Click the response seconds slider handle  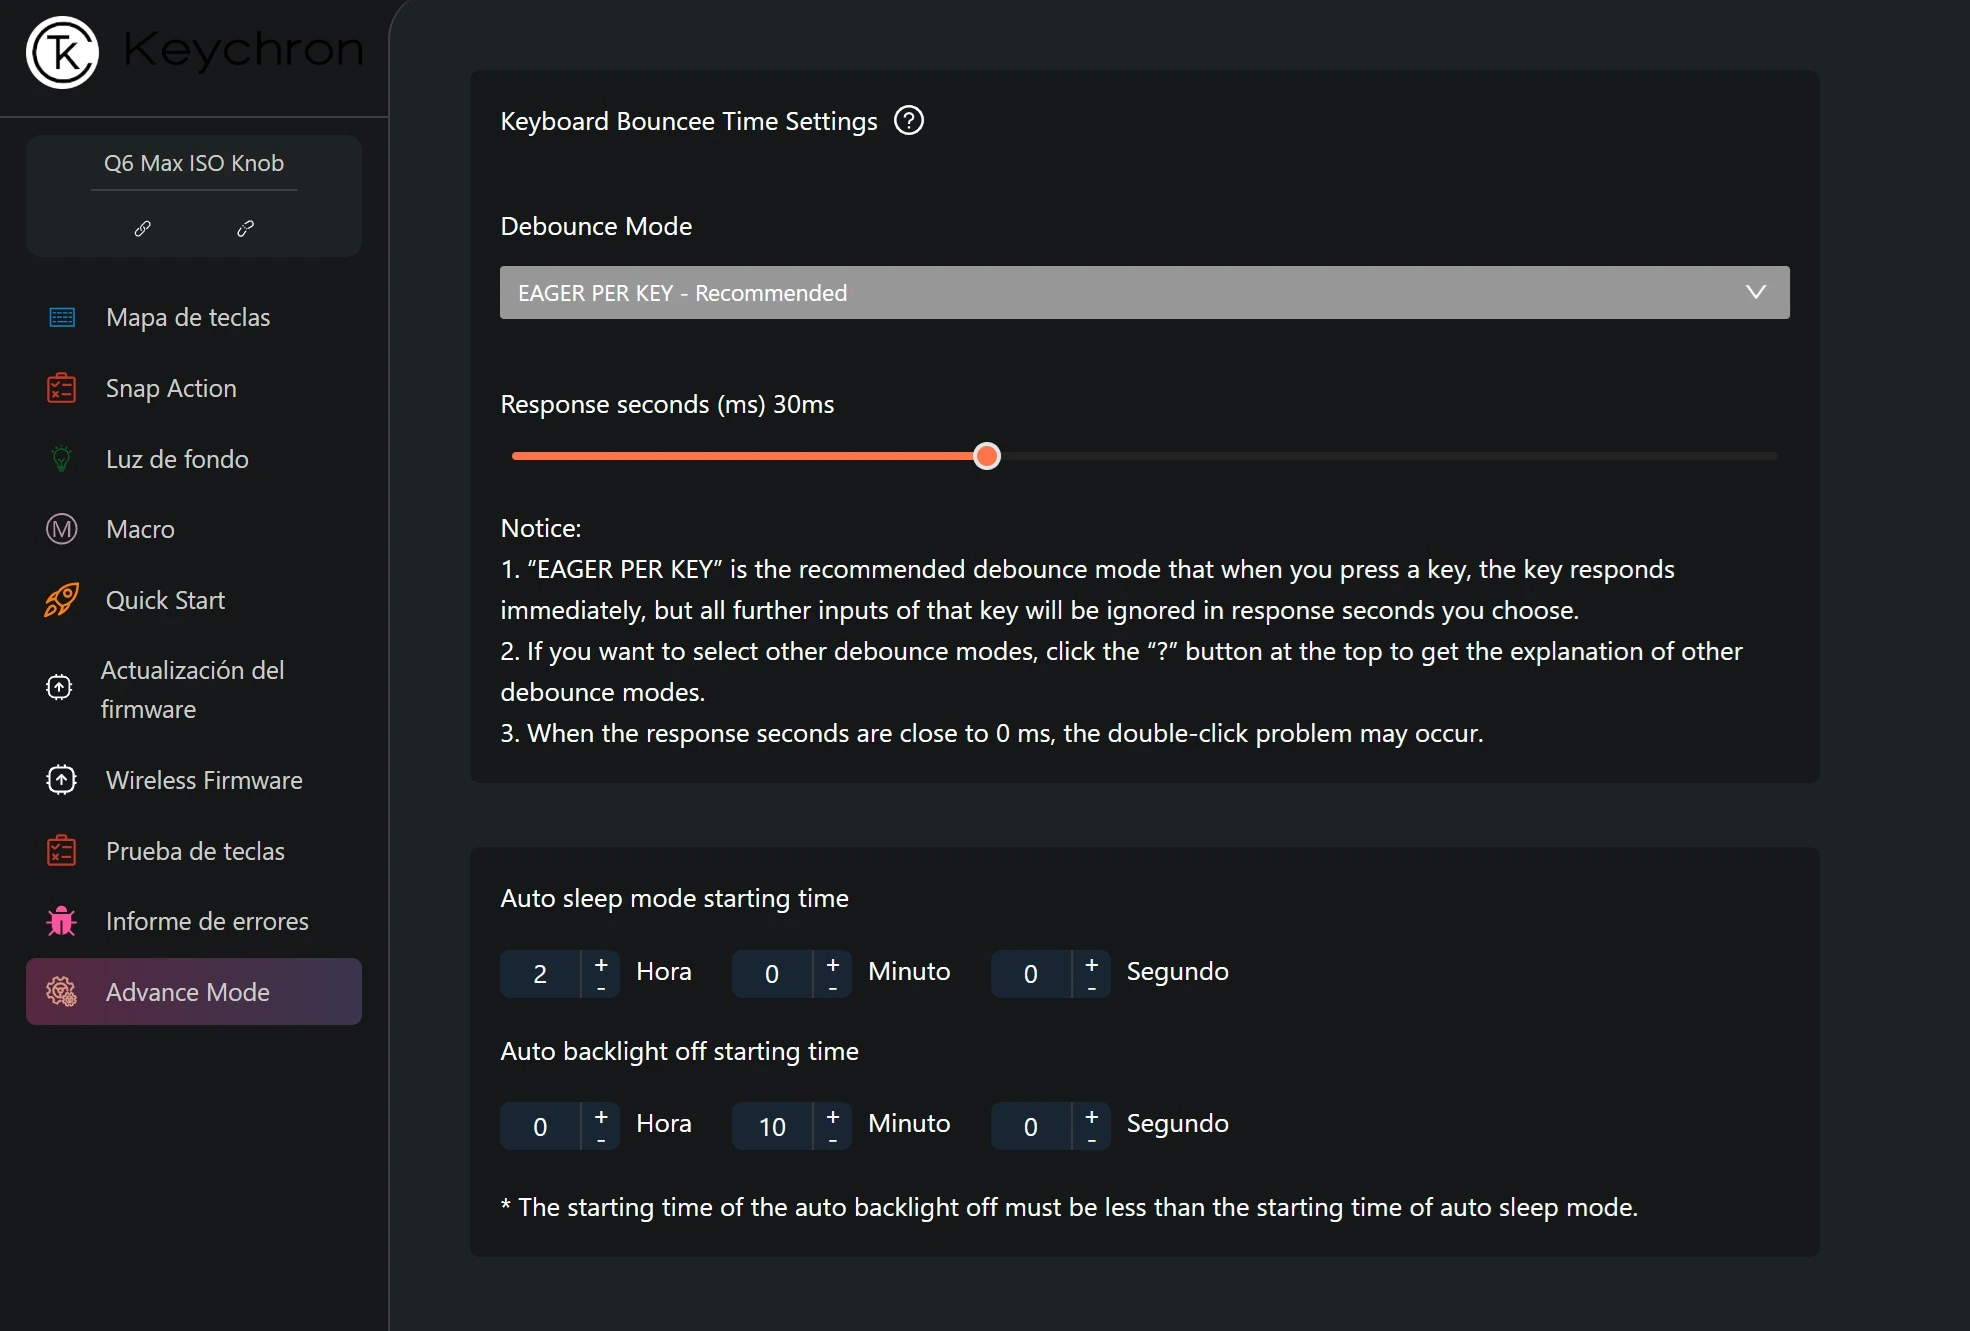coord(987,456)
